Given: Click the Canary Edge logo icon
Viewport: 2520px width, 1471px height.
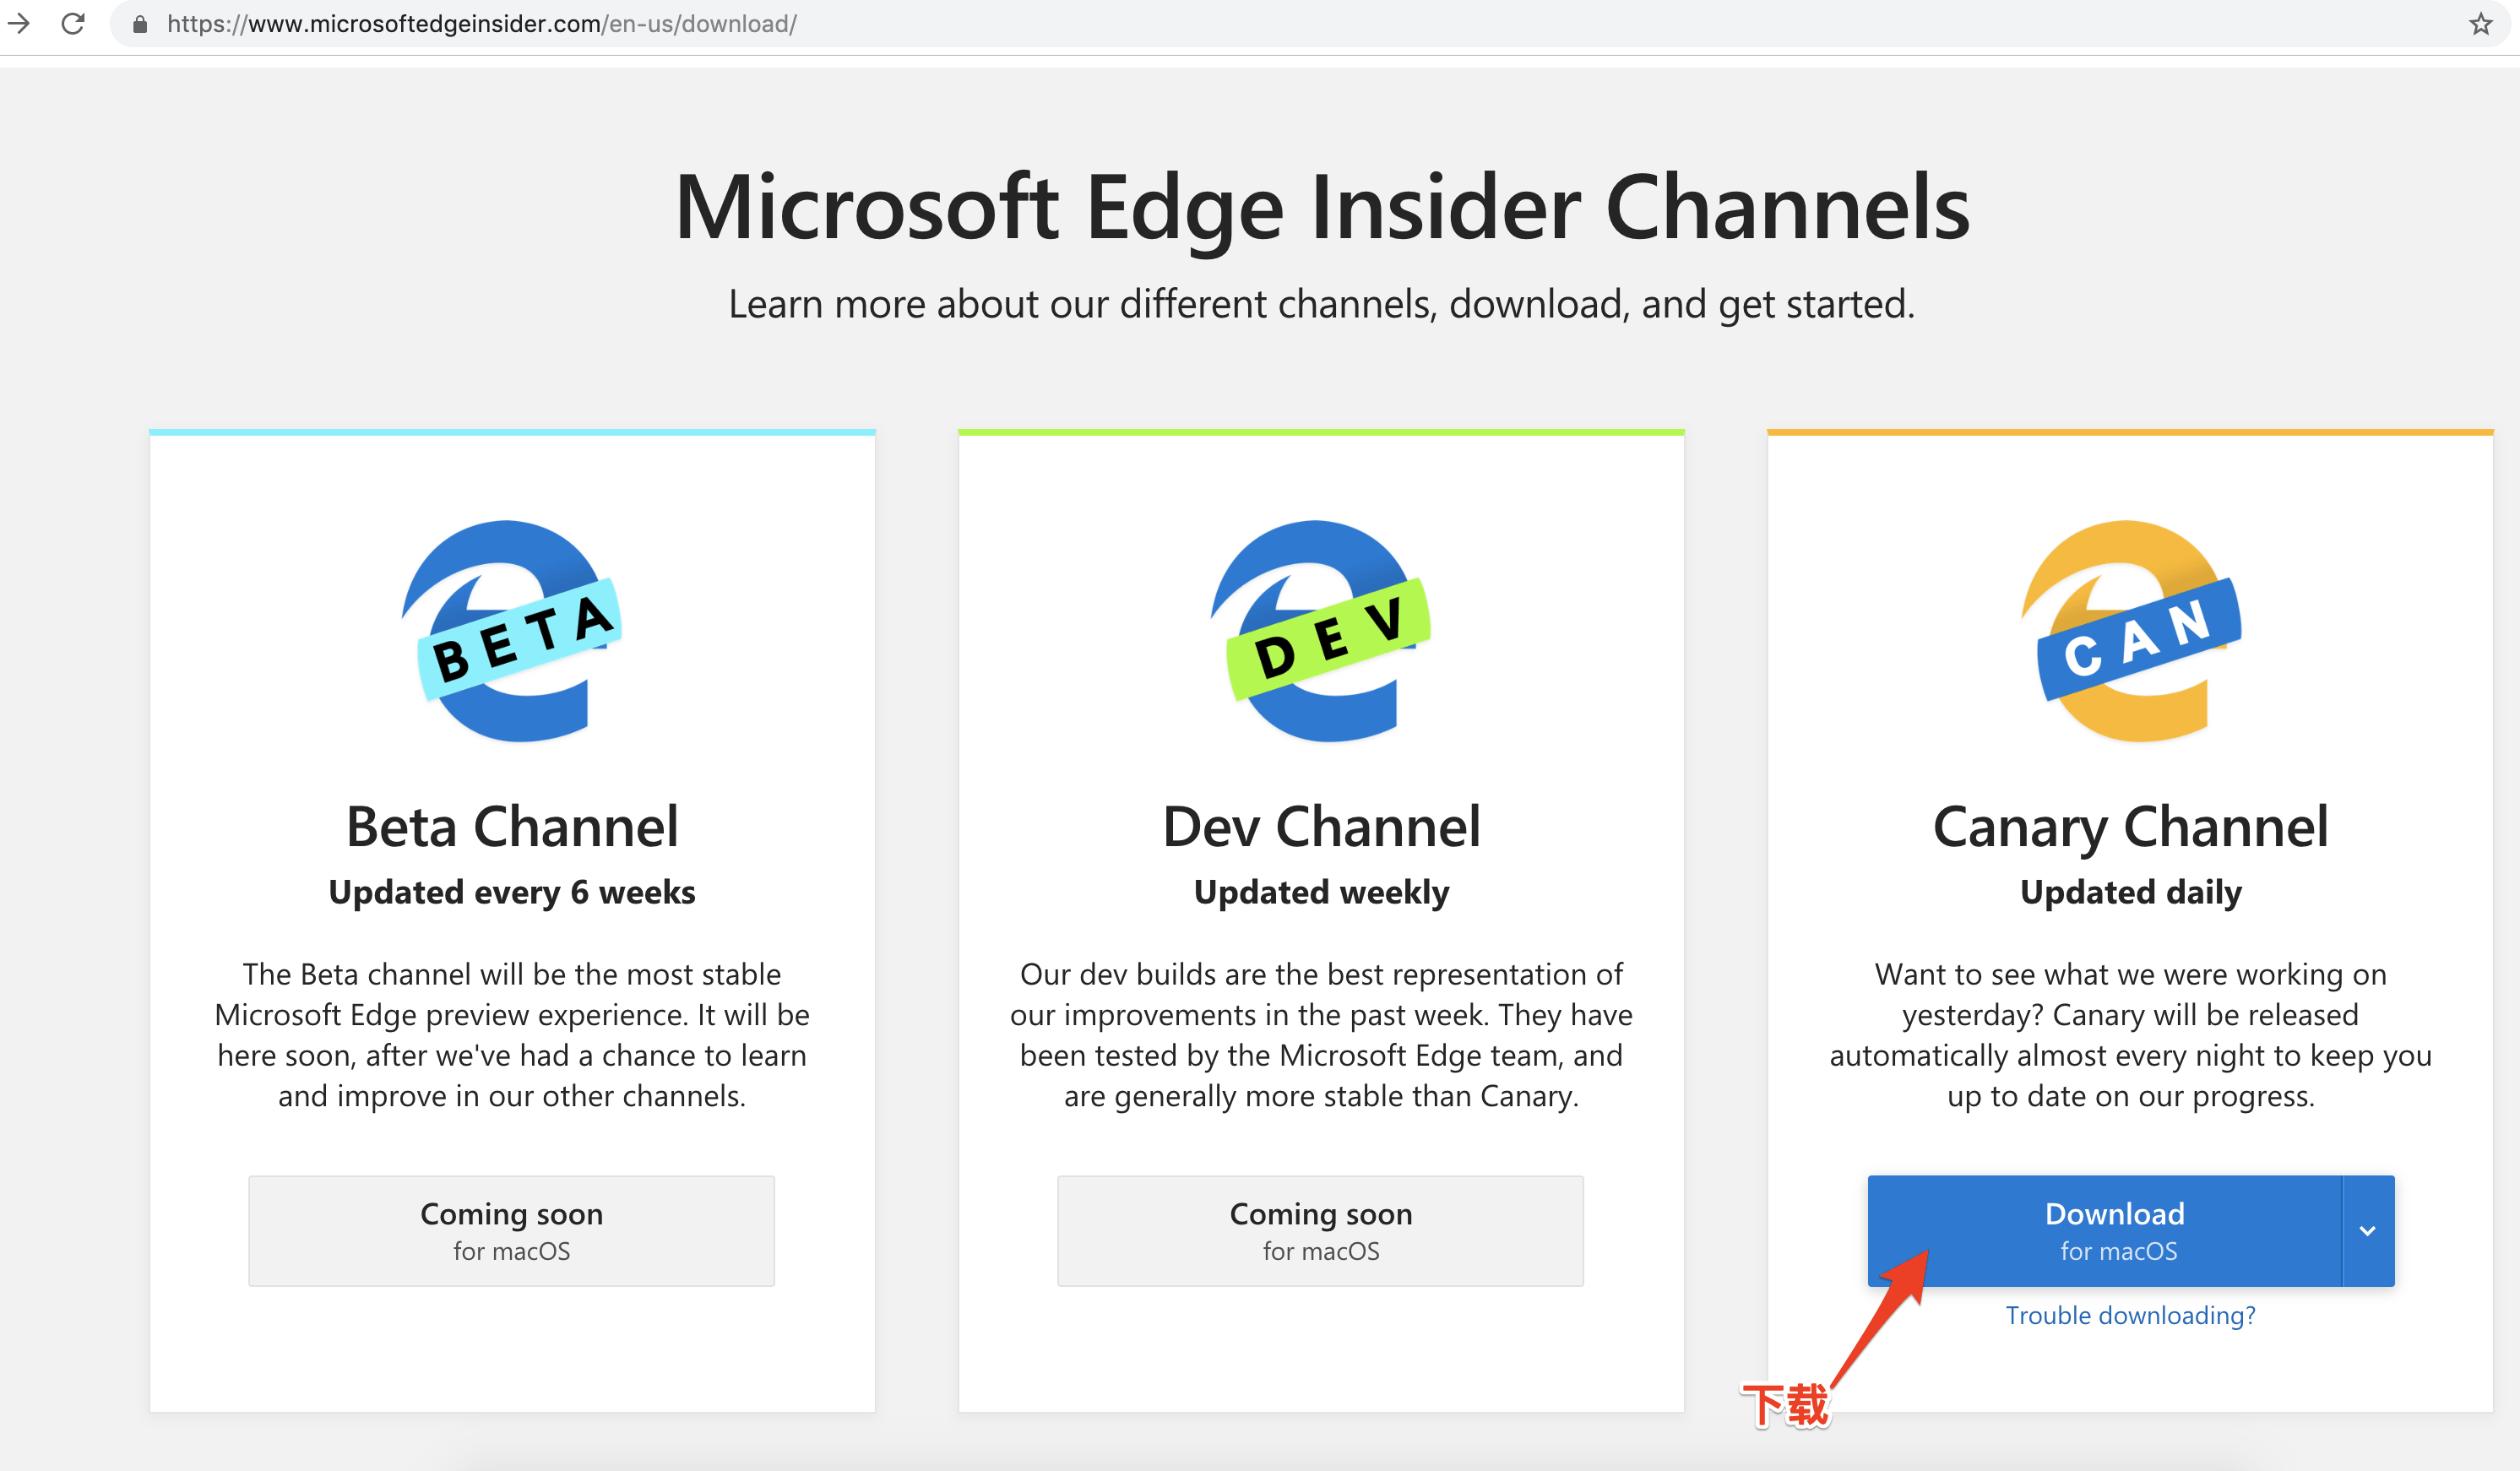Looking at the screenshot, I should tap(2130, 631).
